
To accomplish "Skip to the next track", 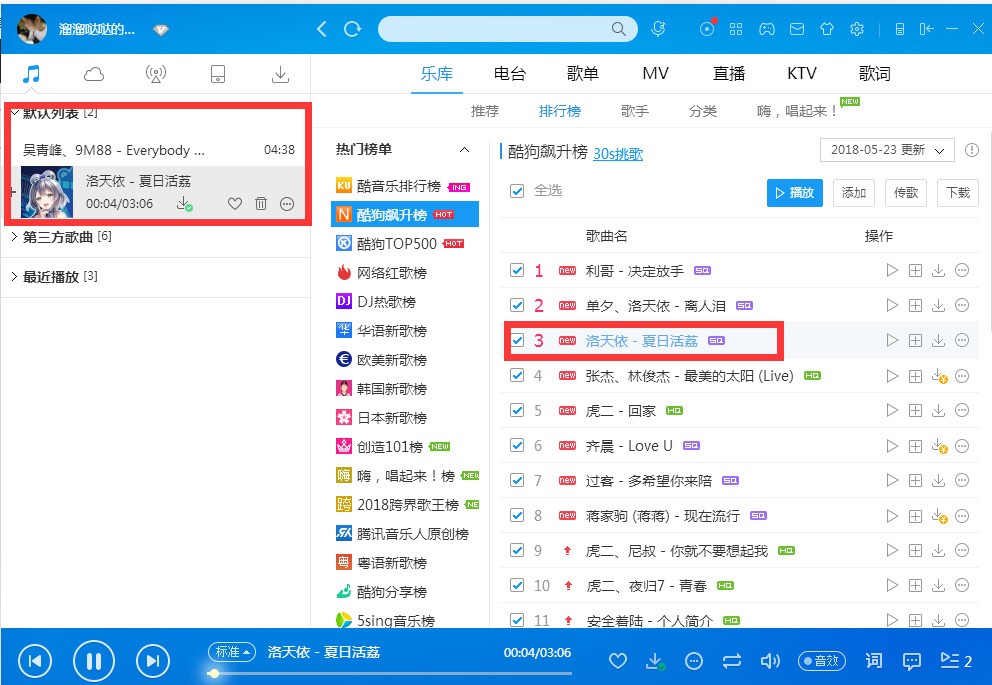I will tap(152, 660).
